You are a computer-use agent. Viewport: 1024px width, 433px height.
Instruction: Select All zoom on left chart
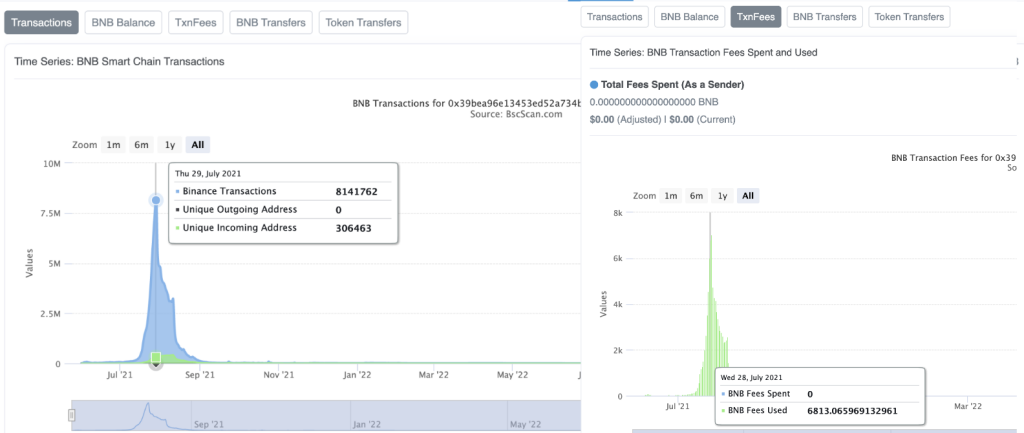(x=197, y=145)
